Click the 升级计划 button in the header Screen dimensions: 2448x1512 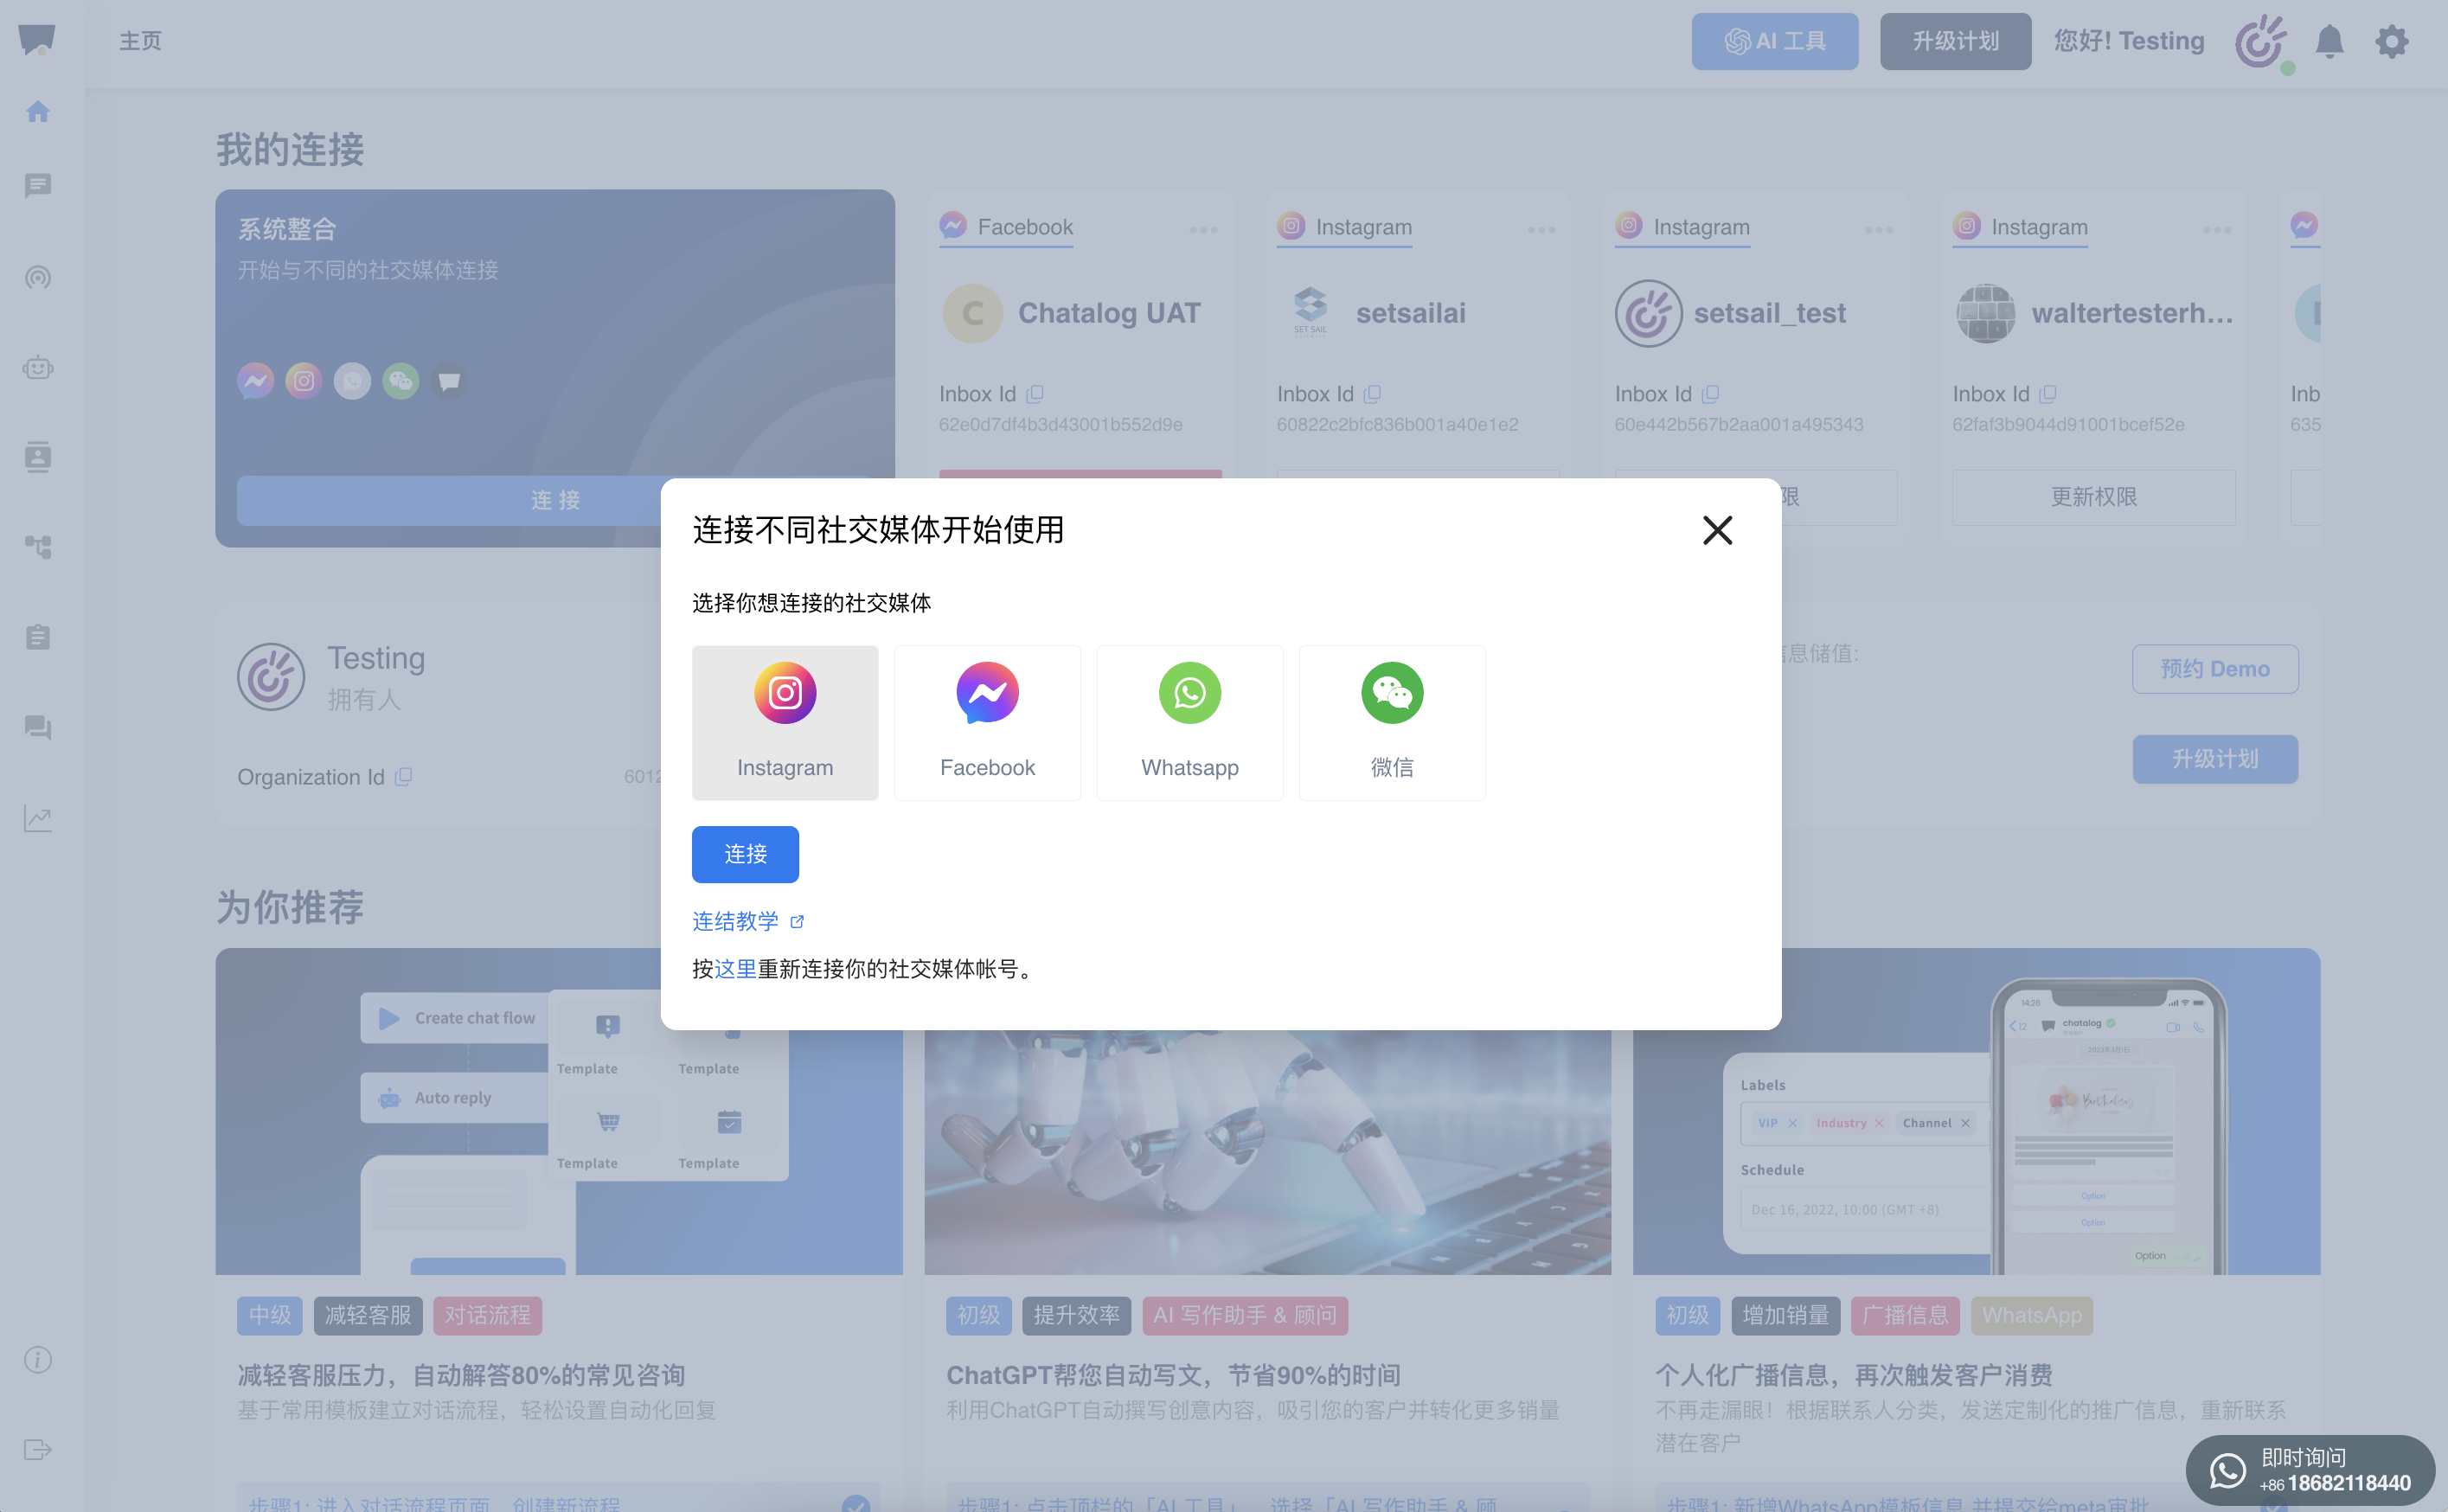(1955, 41)
